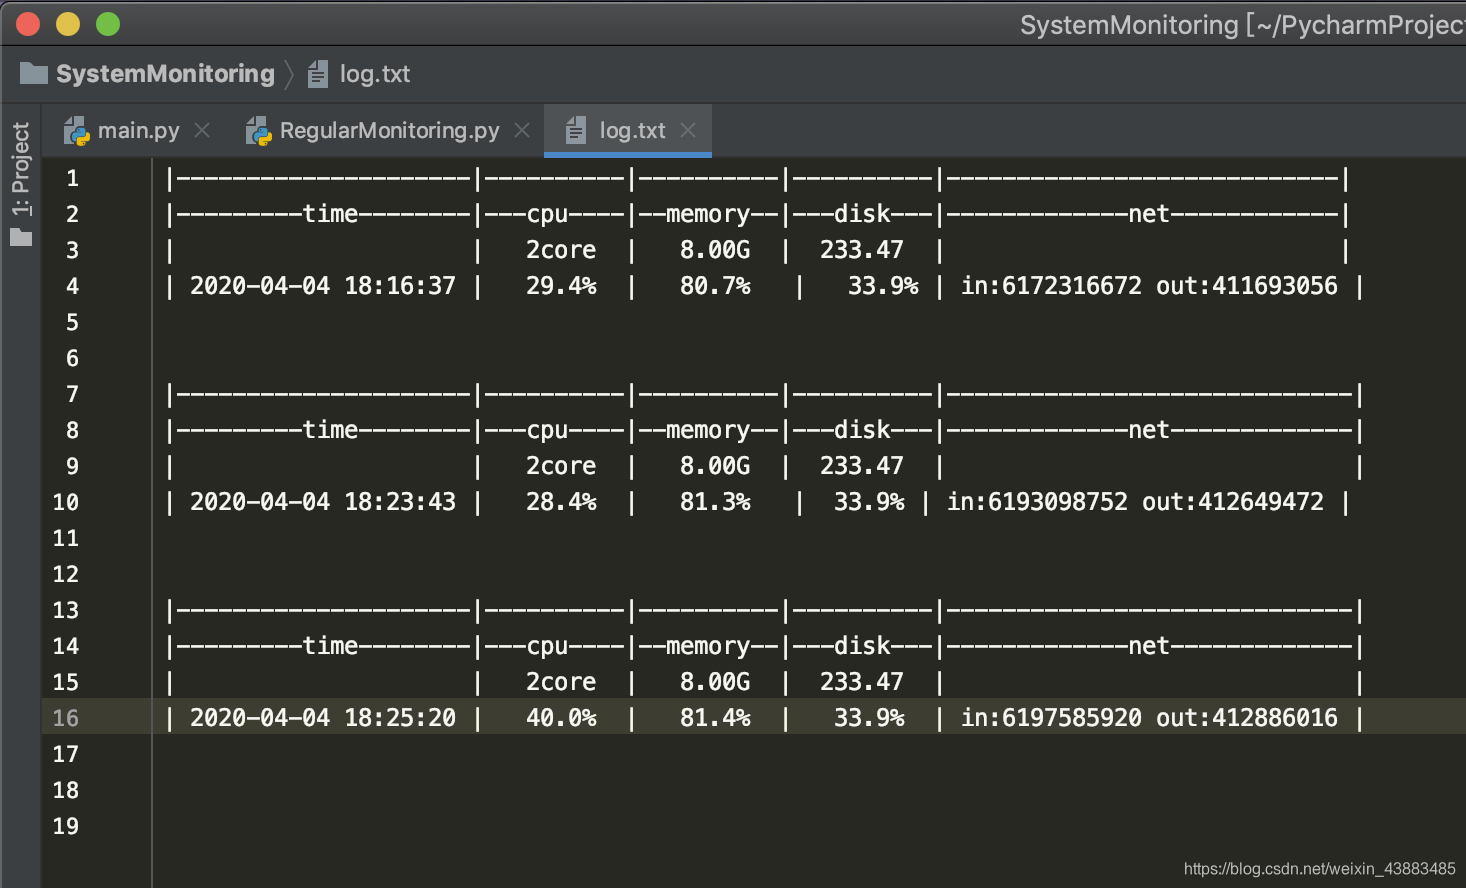Click net text out:412649472
The width and height of the screenshot is (1466, 888).
[1233, 502]
